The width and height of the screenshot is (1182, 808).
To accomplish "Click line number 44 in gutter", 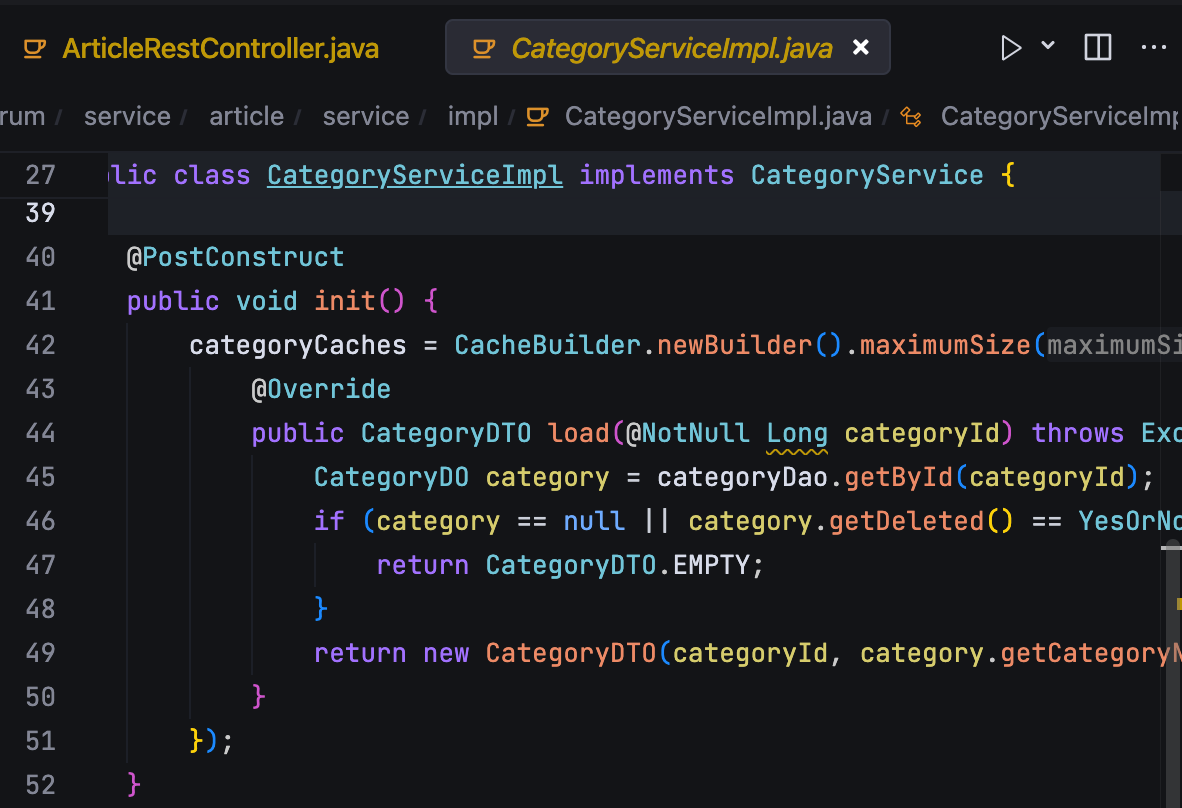I will (41, 433).
